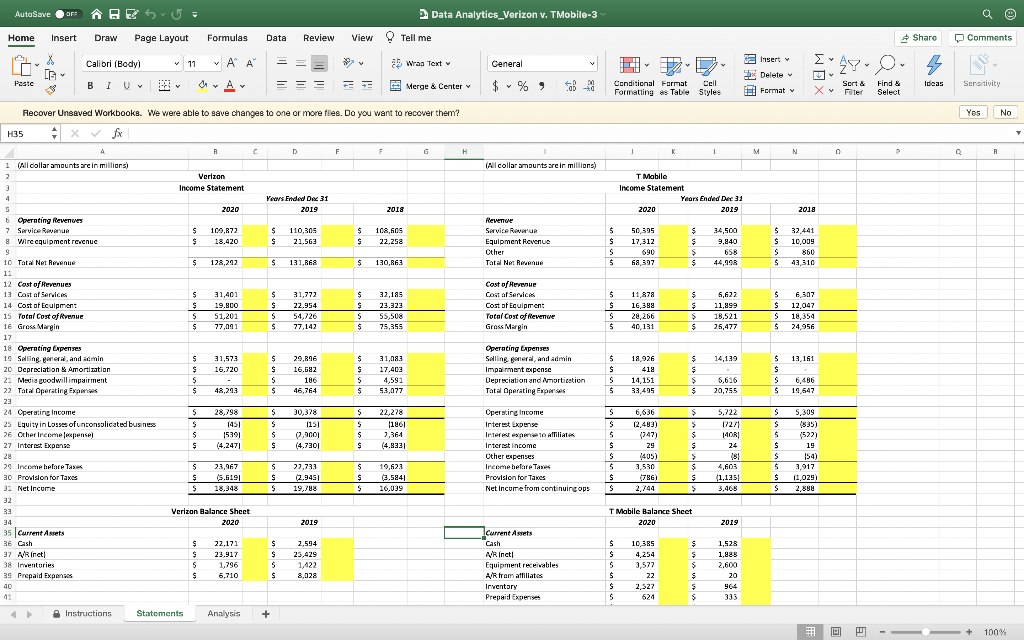The height and width of the screenshot is (640, 1024).
Task: Toggle the AutoSave switch
Action: [67, 14]
